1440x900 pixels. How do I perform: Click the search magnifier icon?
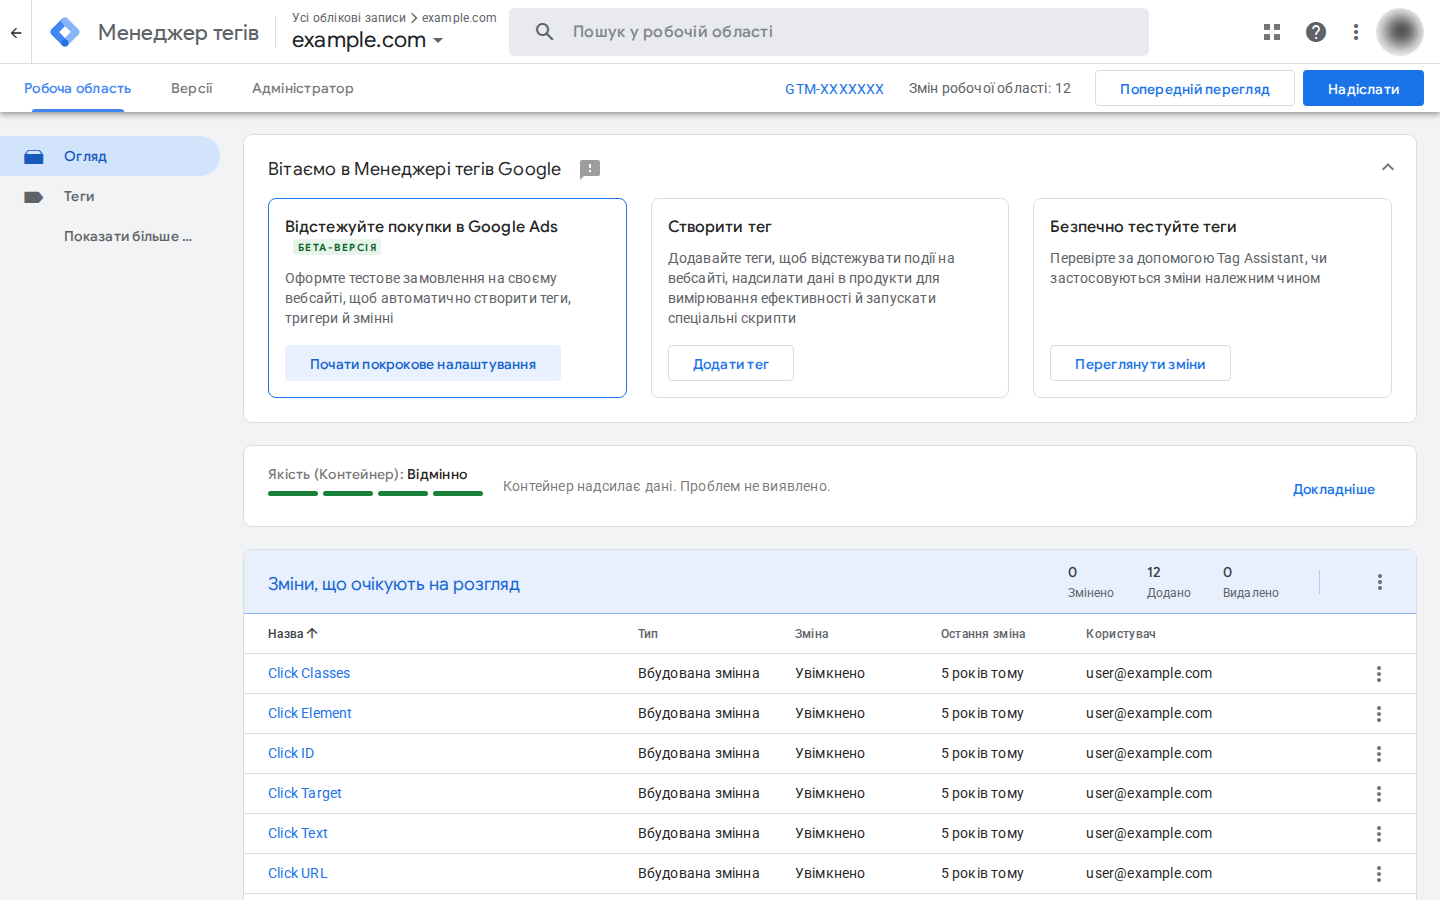pyautogui.click(x=544, y=32)
